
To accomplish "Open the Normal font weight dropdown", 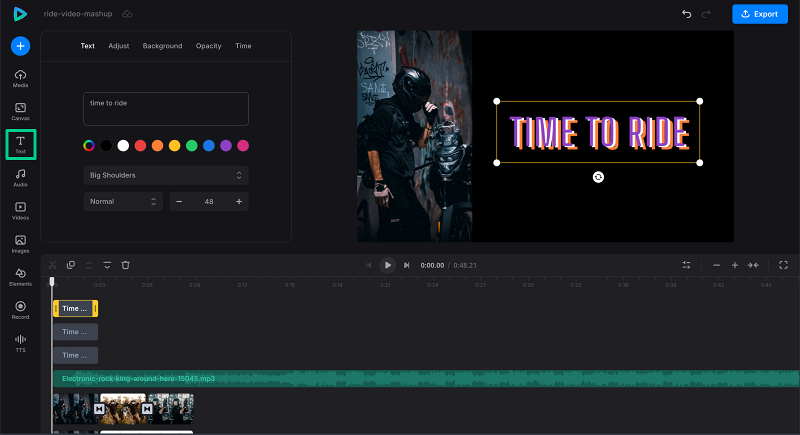I will [x=122, y=201].
